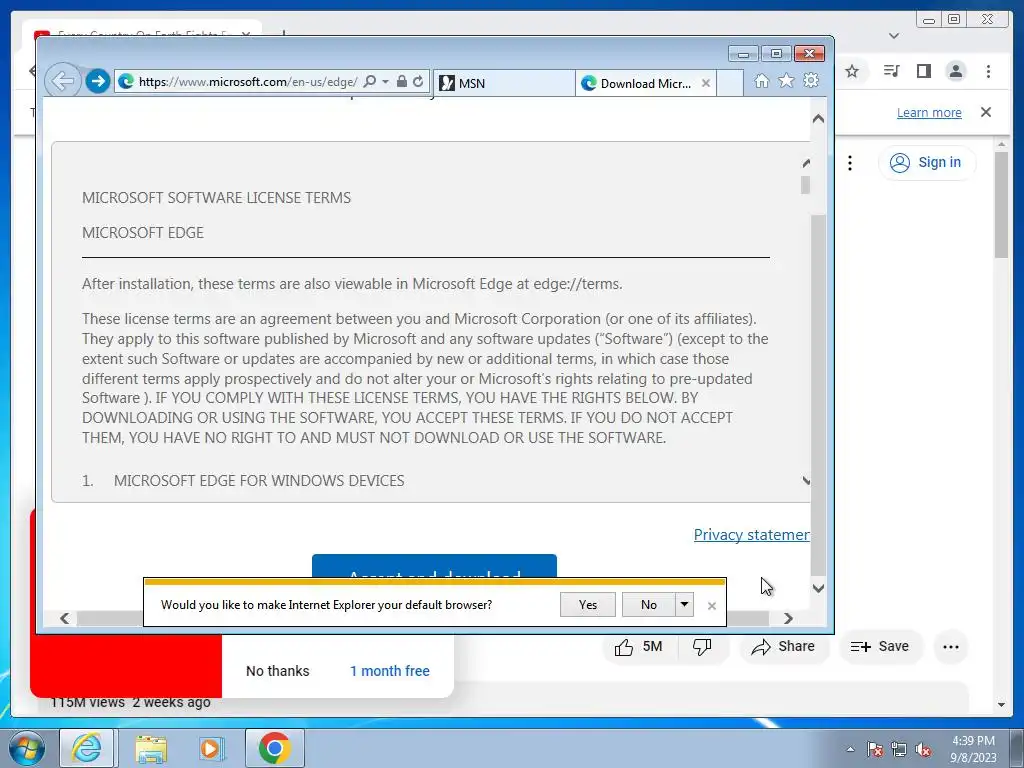The width and height of the screenshot is (1024, 768).
Task: Click Share under the YouTube video
Action: 783,647
